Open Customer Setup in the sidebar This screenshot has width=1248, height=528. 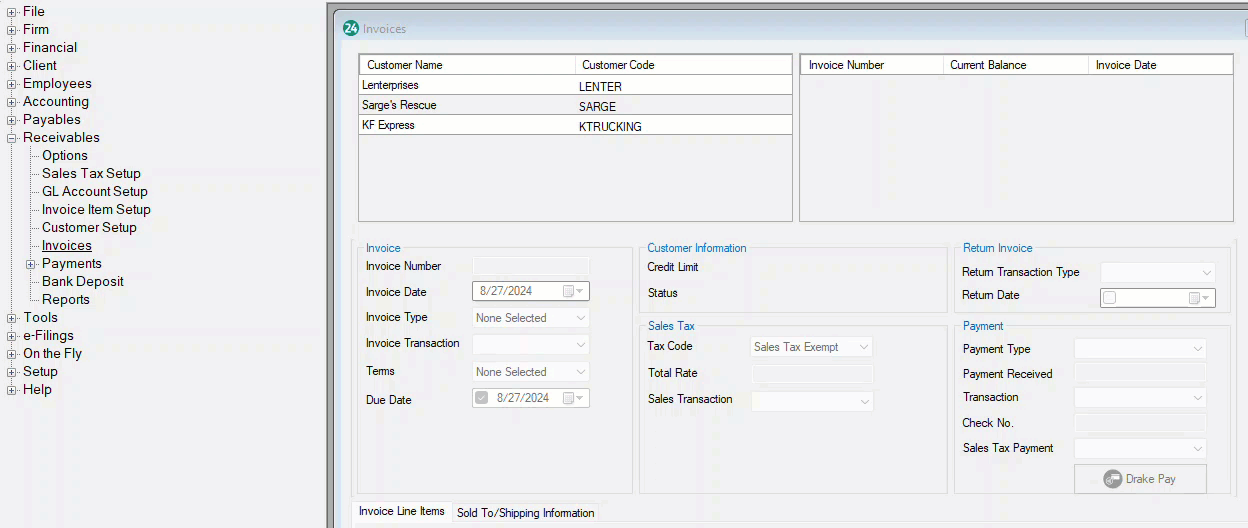89,228
